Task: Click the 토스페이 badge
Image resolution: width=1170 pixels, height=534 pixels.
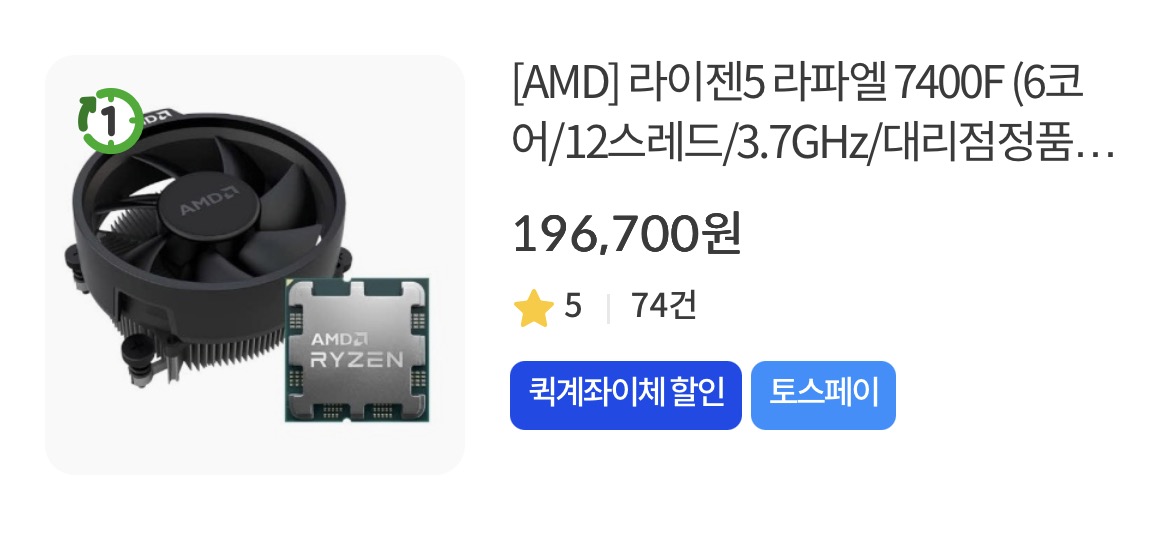Action: [x=823, y=395]
